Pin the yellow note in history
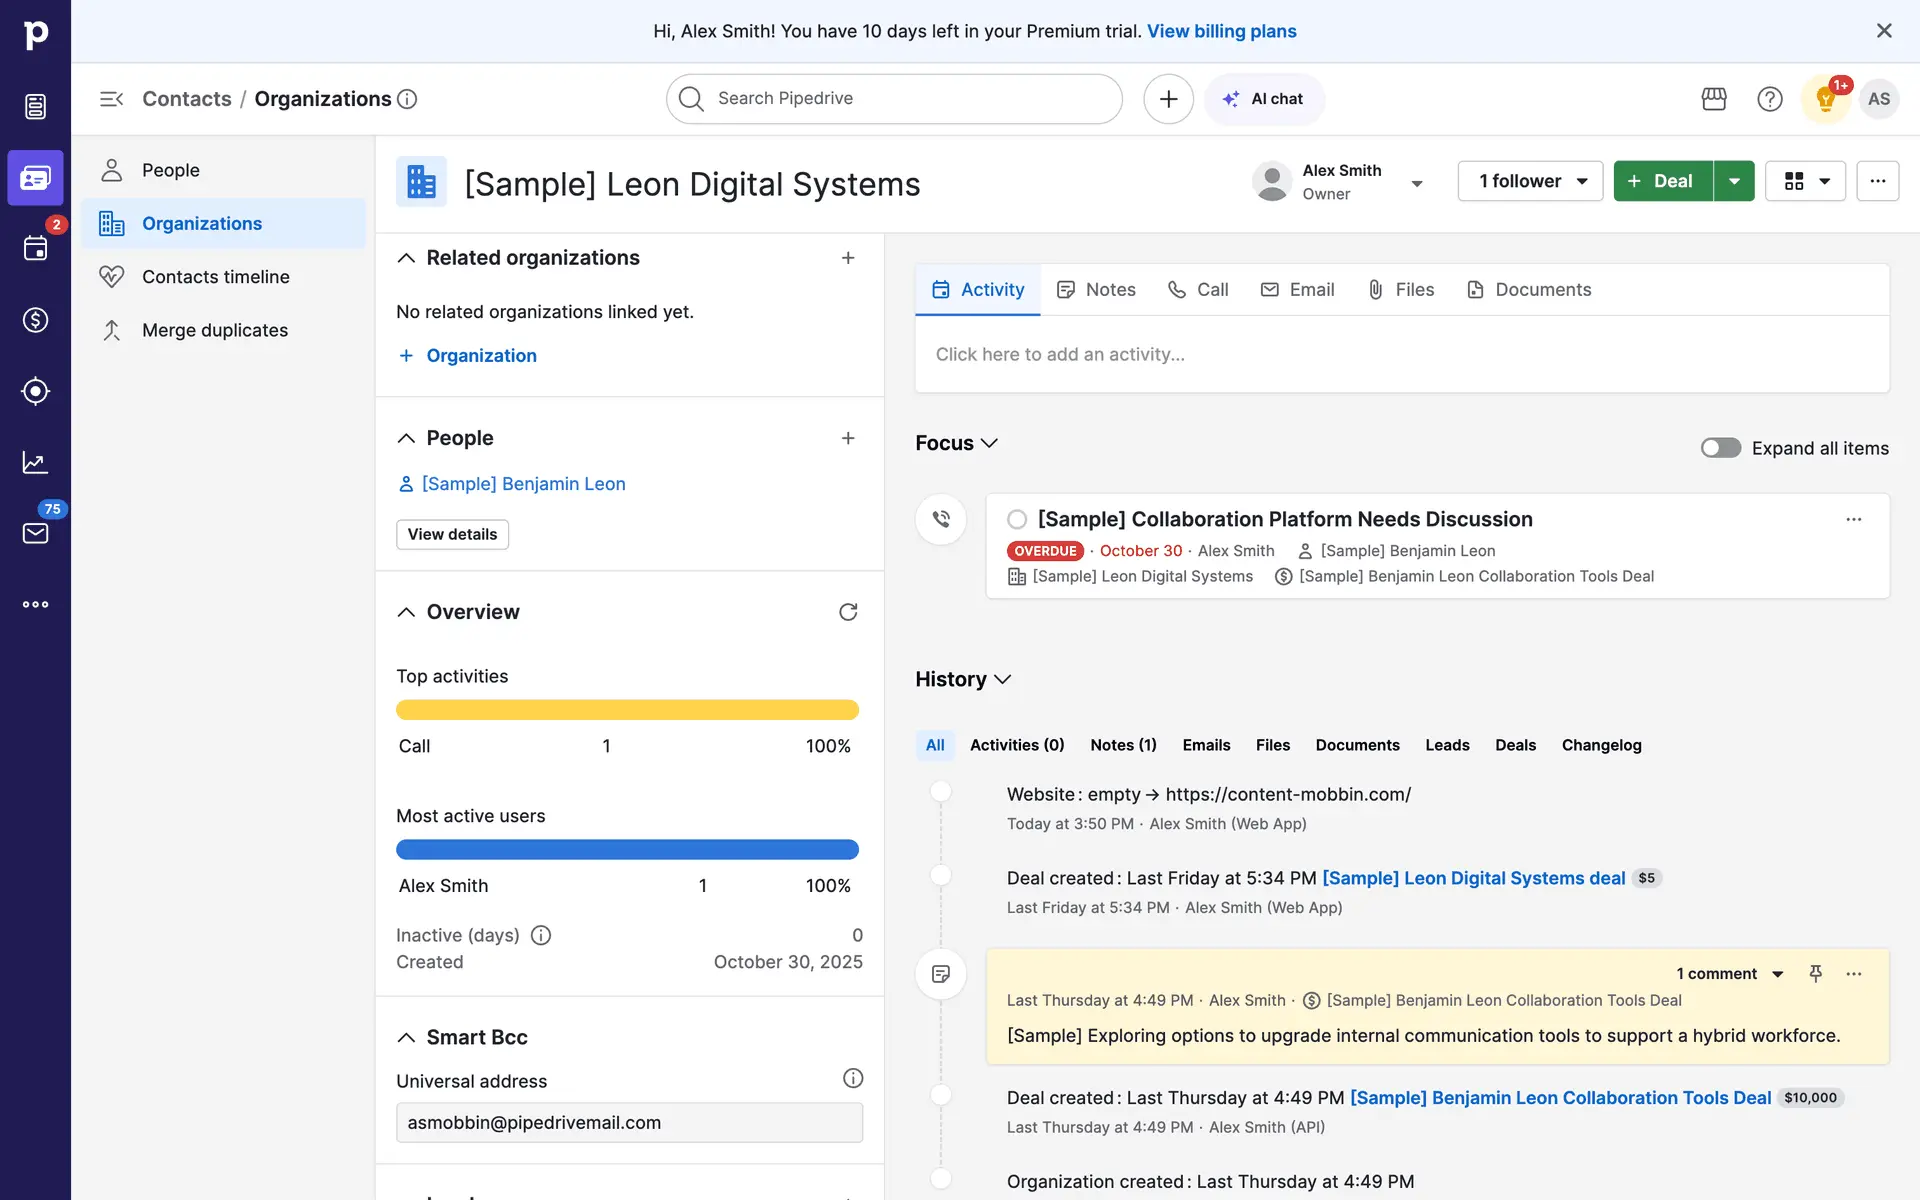The height and width of the screenshot is (1200, 1920). pyautogui.click(x=1816, y=974)
